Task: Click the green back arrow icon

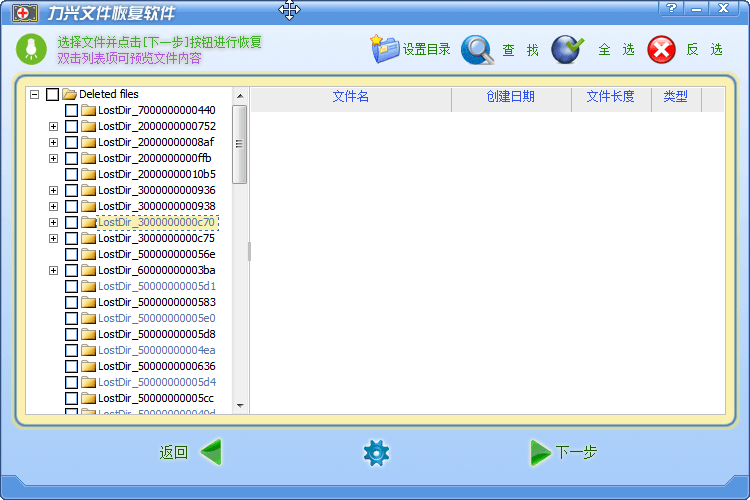Action: click(211, 452)
